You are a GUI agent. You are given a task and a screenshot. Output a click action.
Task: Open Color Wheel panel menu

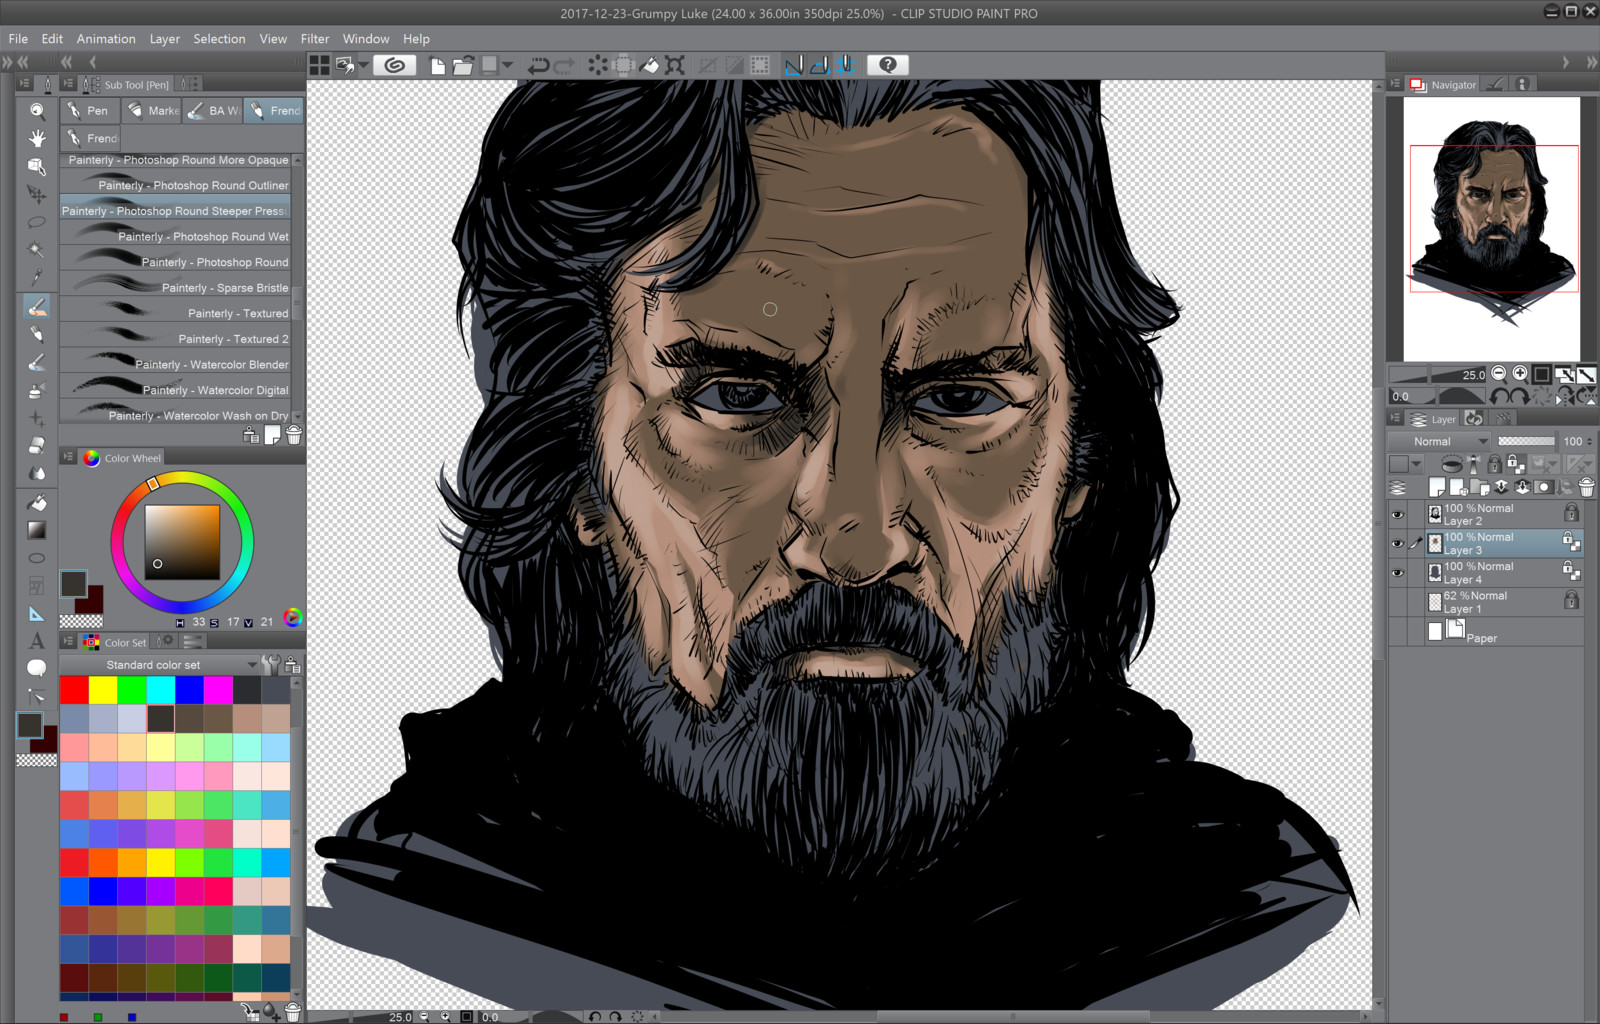[x=68, y=457]
